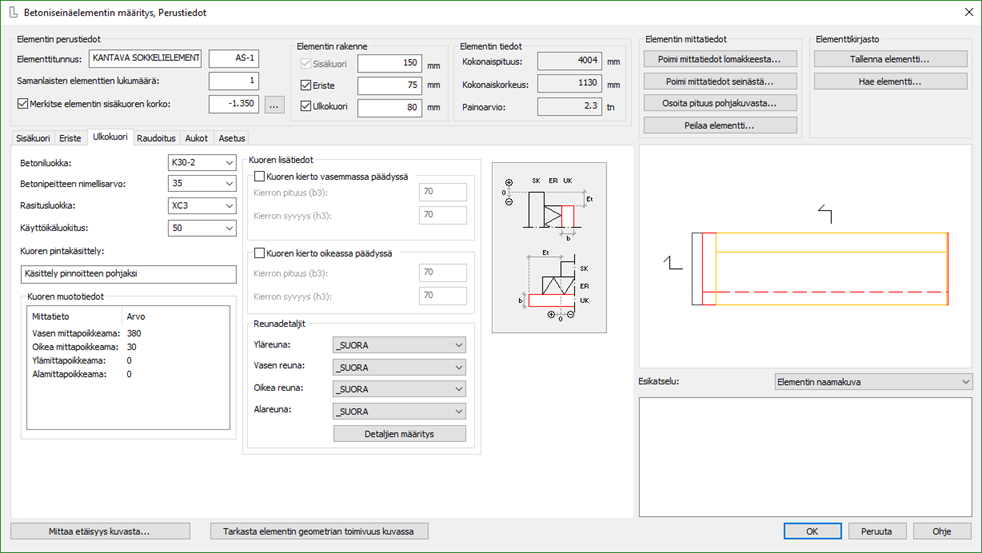Click the Kuoren pintakäsittely text field
The image size is (982, 553).
click(x=128, y=274)
